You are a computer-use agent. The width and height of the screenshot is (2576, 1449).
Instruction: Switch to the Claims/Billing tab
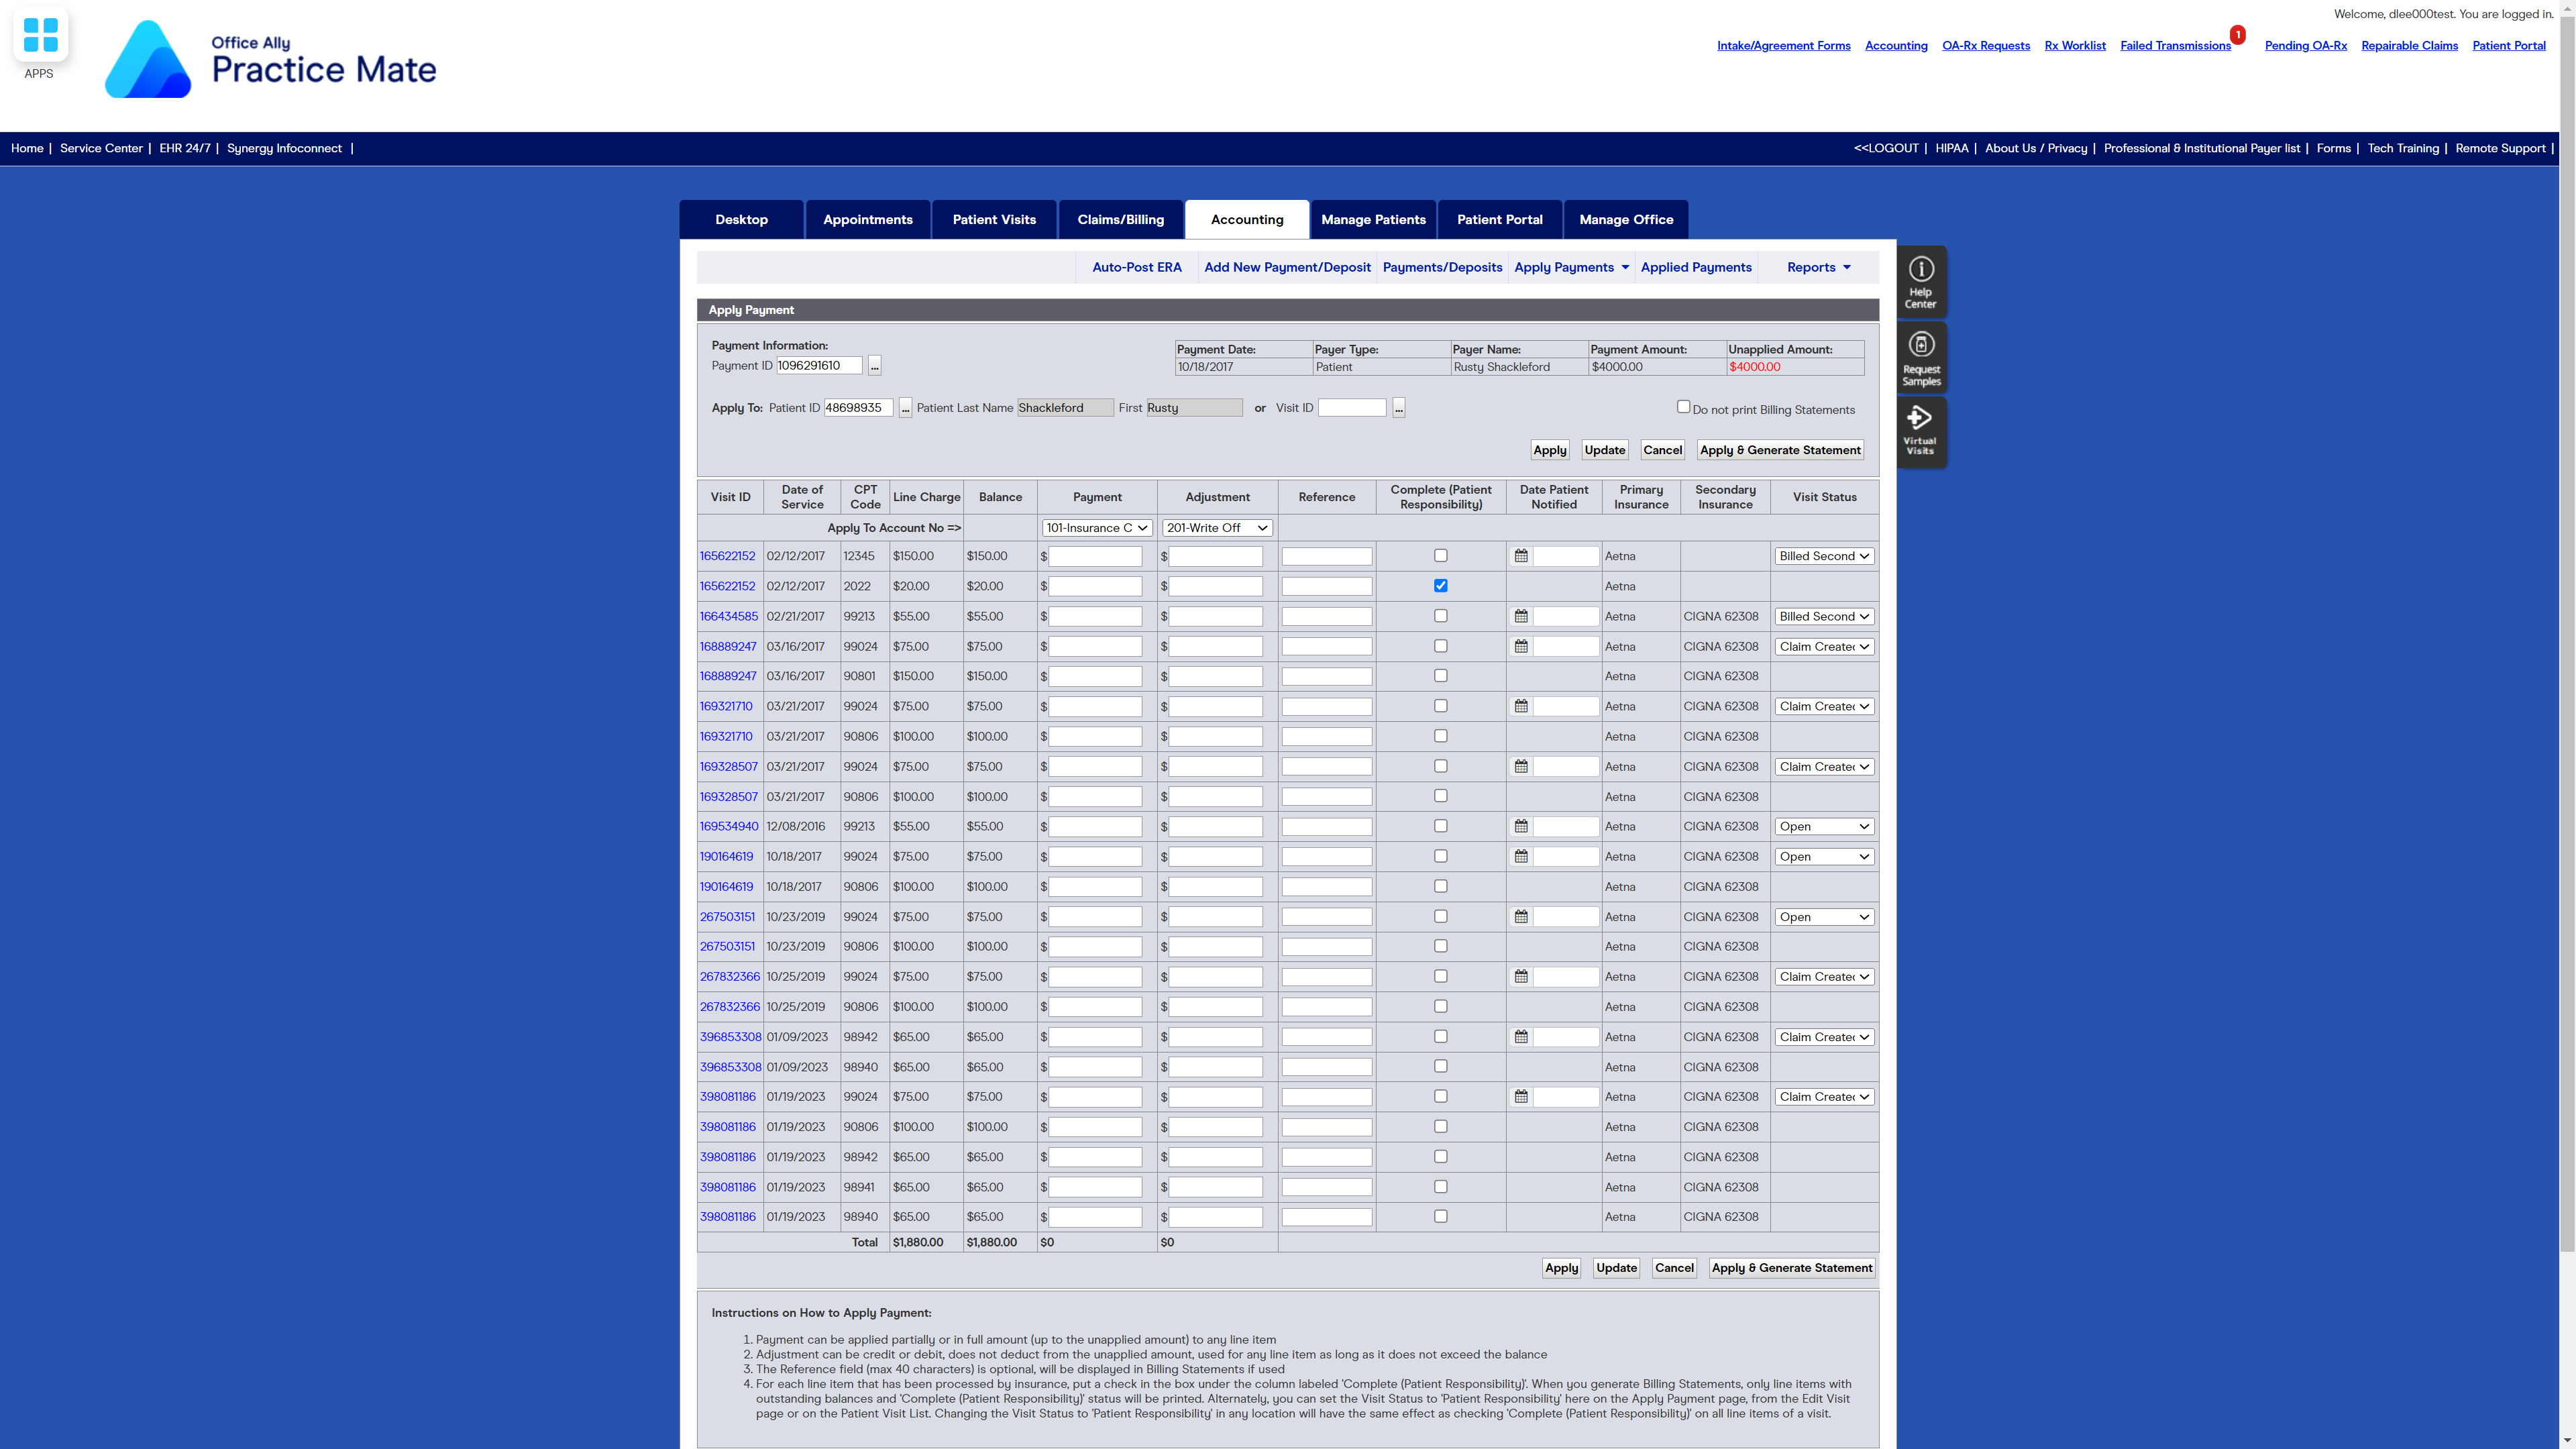pos(1120,220)
